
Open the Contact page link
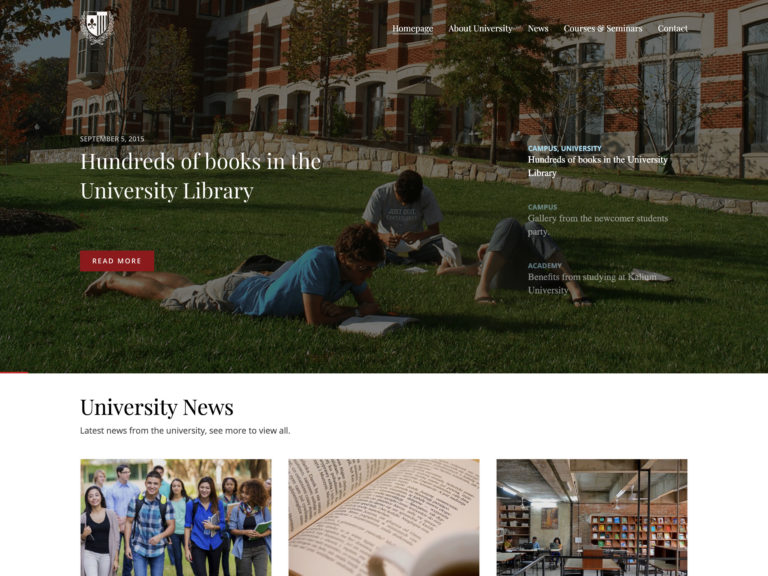[x=672, y=28]
